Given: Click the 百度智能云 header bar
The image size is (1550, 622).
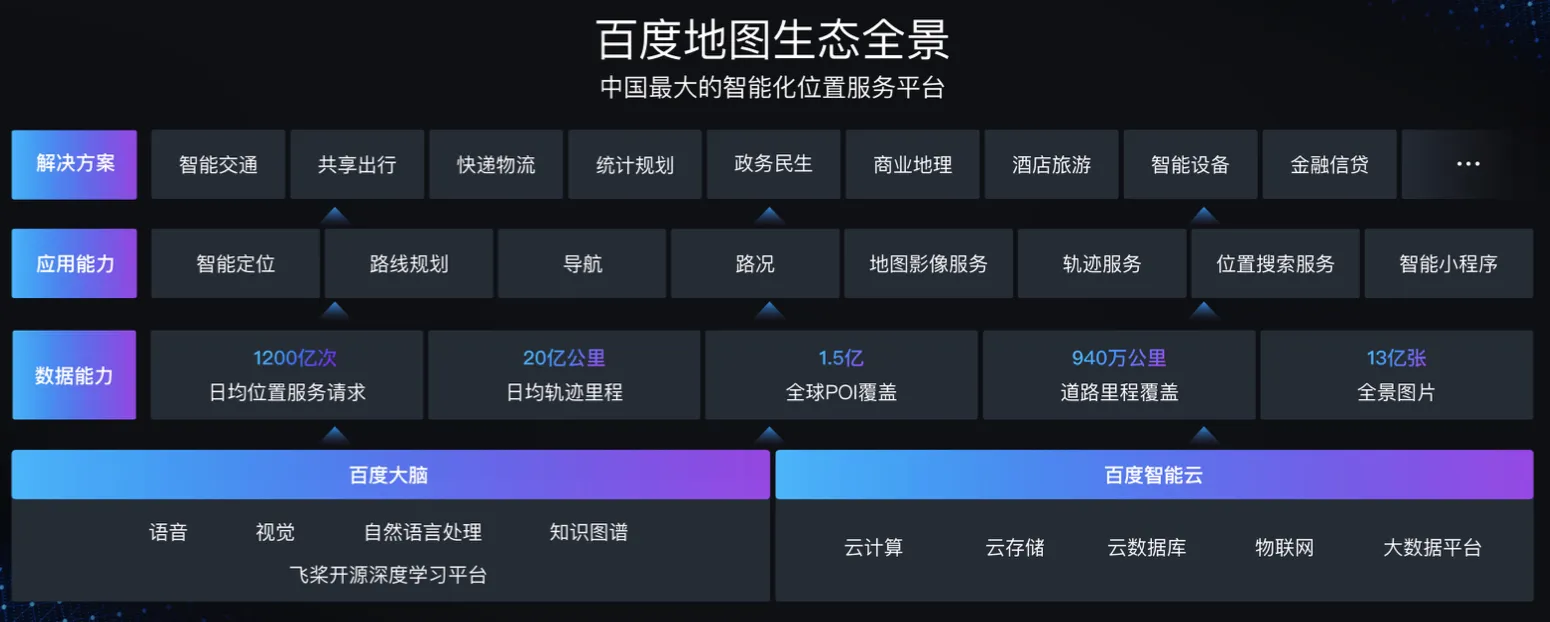Looking at the screenshot, I should point(1153,475).
